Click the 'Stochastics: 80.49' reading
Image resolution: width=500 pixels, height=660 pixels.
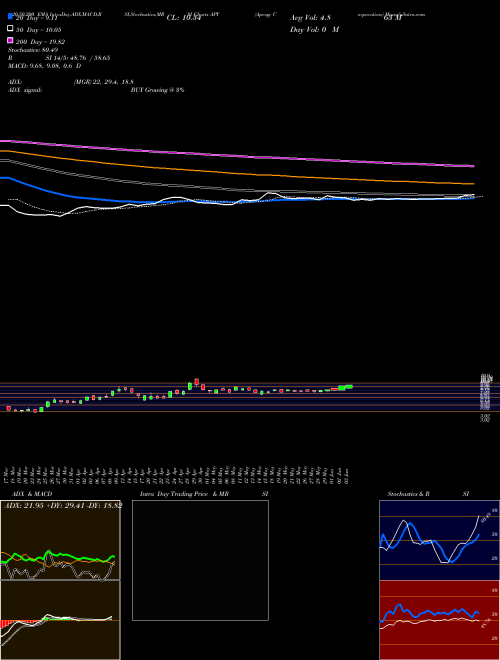point(33,50)
